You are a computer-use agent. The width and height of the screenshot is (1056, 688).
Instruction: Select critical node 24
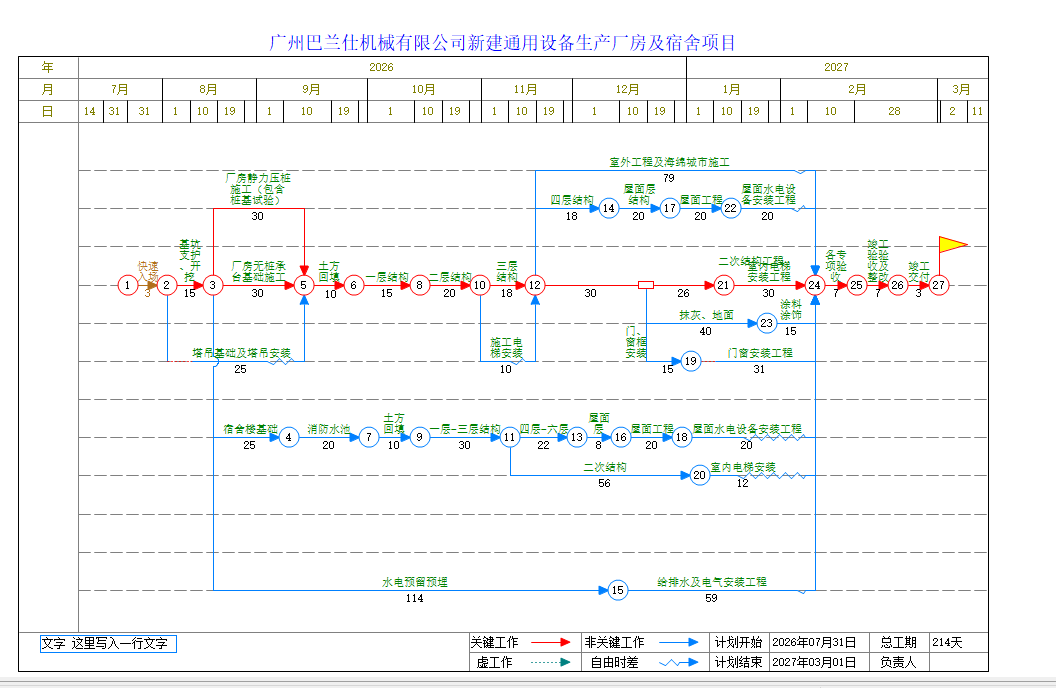[x=815, y=285]
